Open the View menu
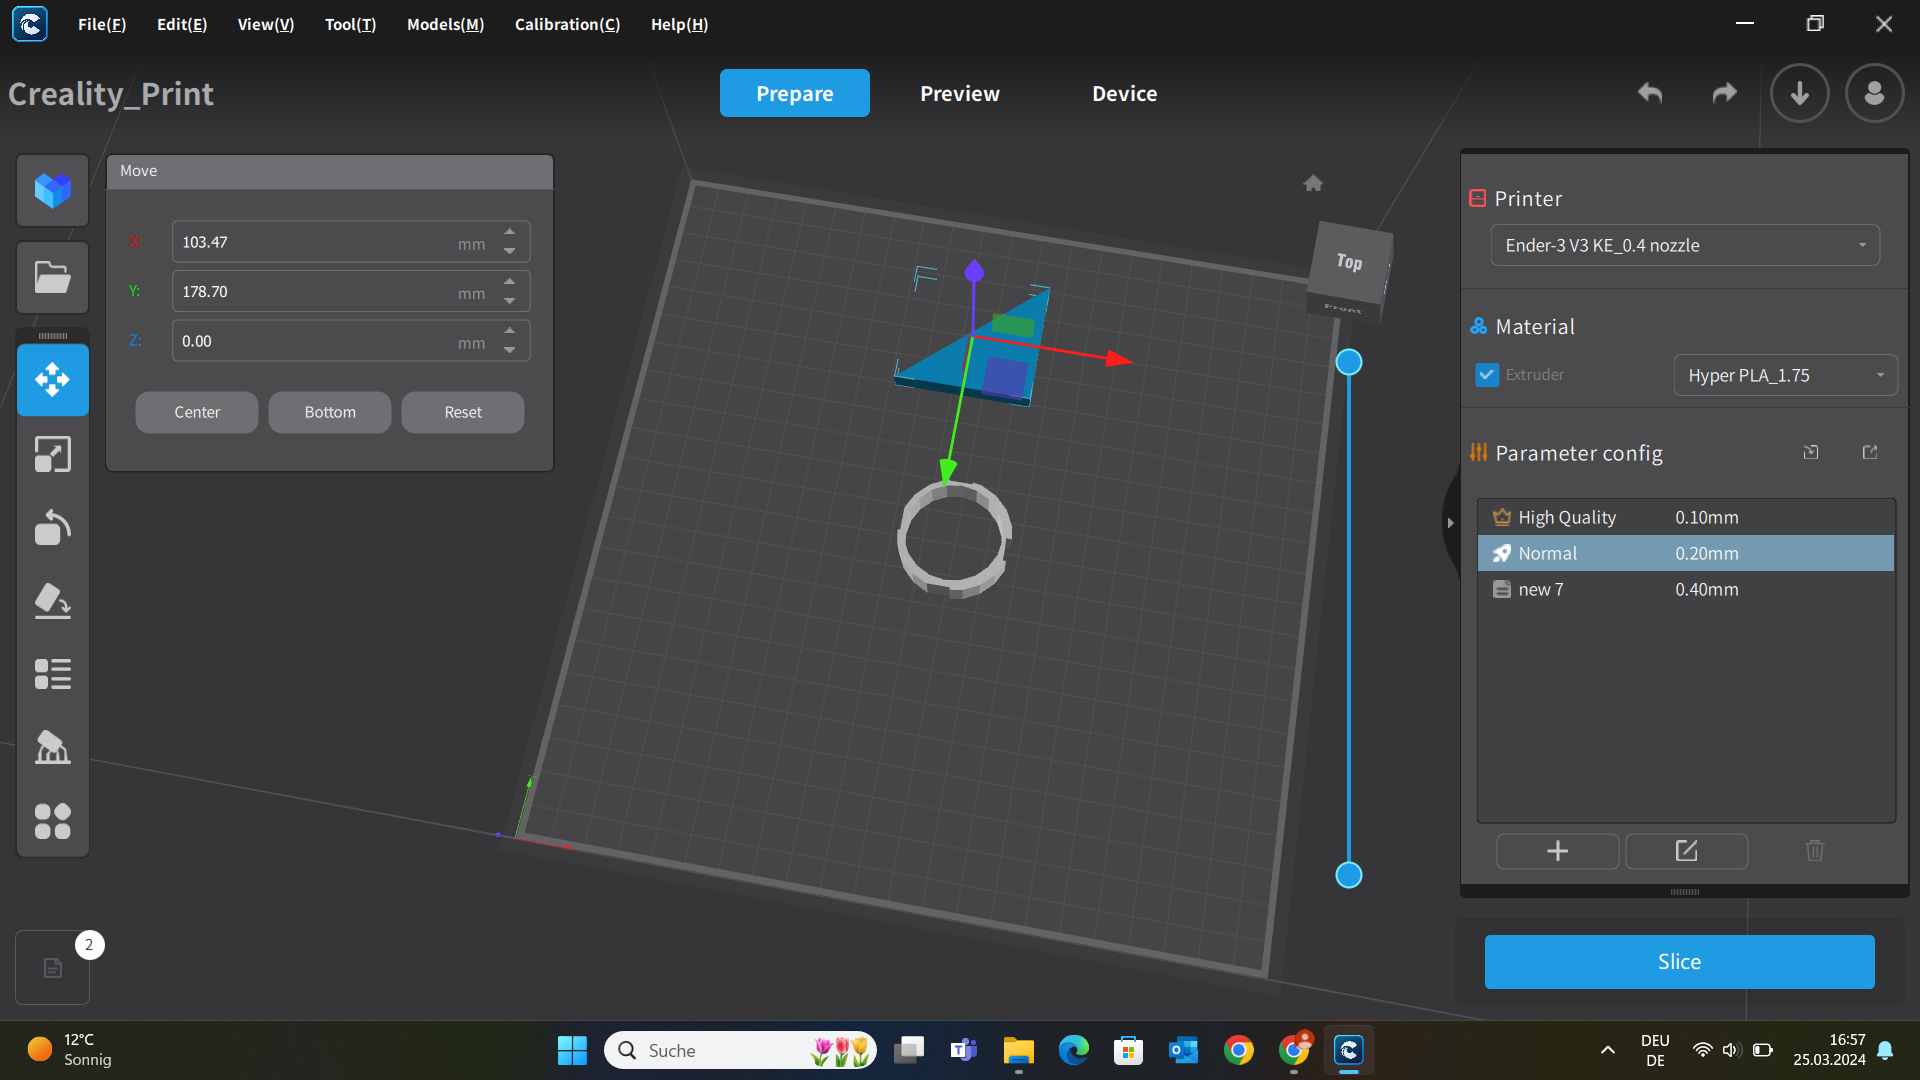The height and width of the screenshot is (1080, 1920). coord(266,24)
